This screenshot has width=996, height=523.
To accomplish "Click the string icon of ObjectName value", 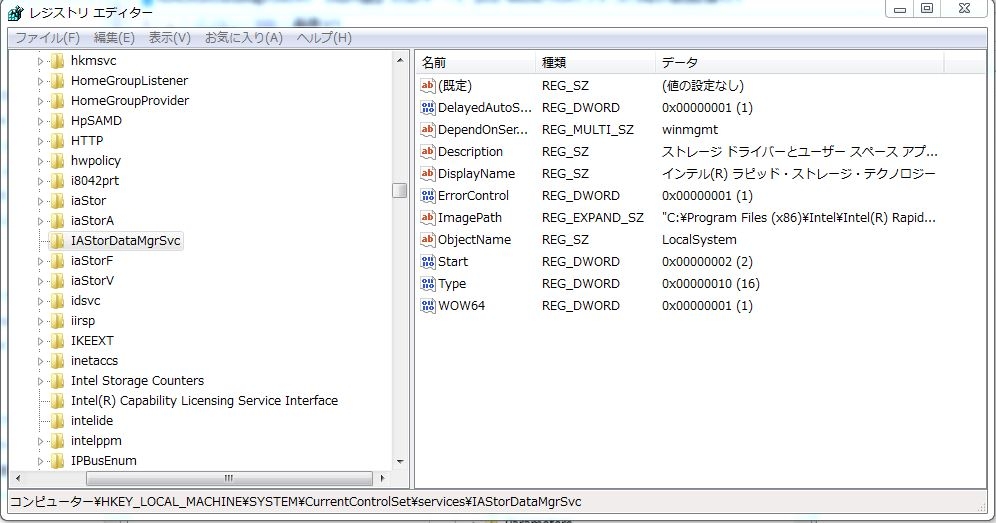I will point(427,240).
